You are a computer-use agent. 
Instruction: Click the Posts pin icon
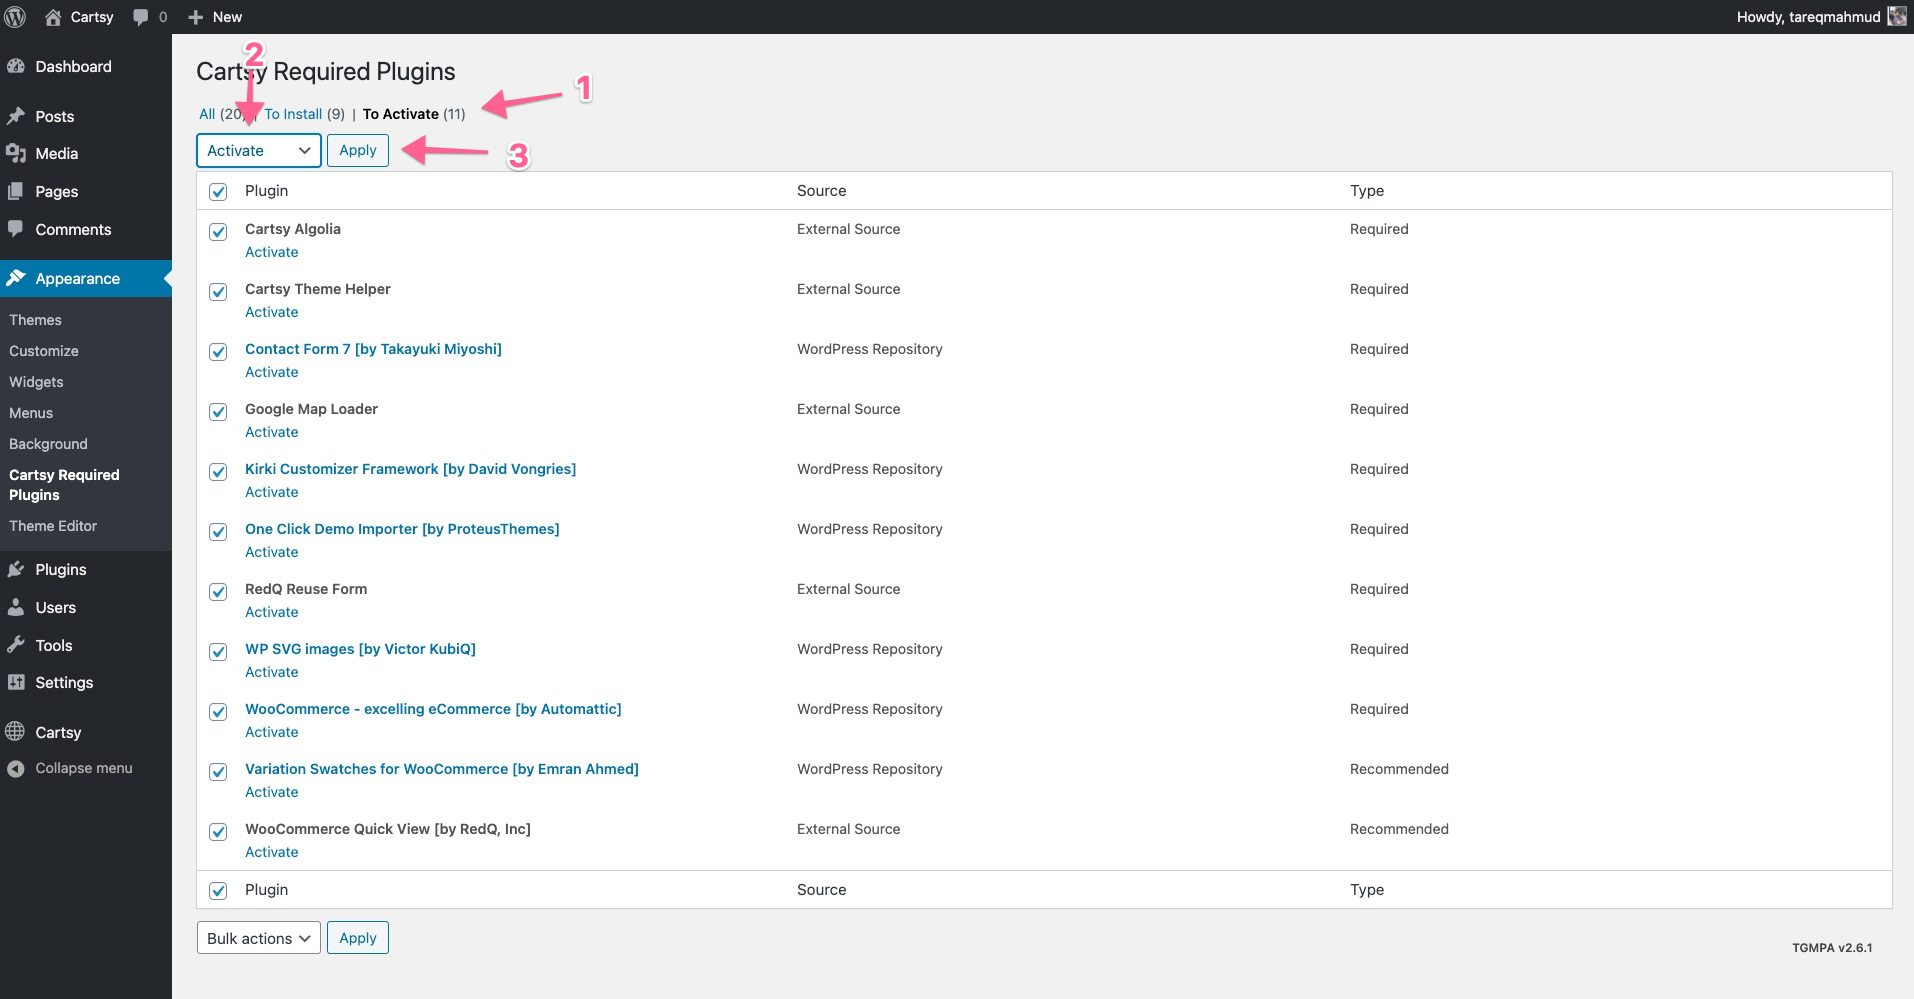tap(16, 116)
